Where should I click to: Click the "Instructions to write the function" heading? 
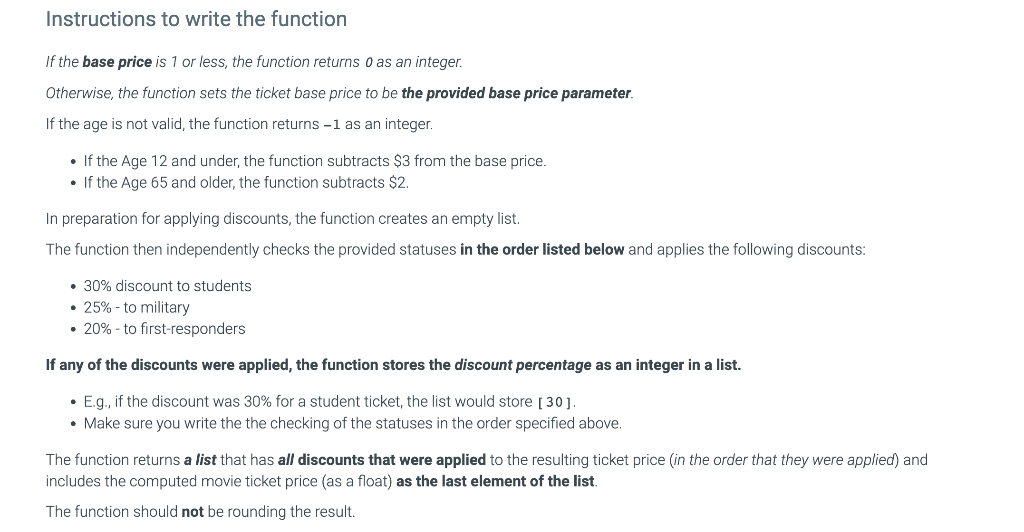tap(196, 19)
